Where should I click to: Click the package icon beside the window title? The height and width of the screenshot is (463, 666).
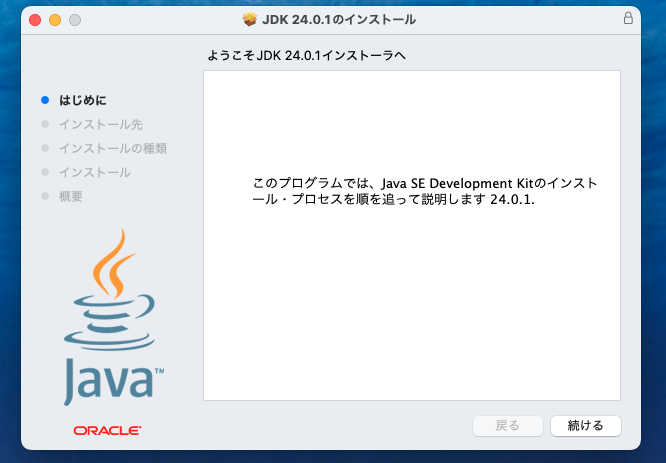coord(250,19)
